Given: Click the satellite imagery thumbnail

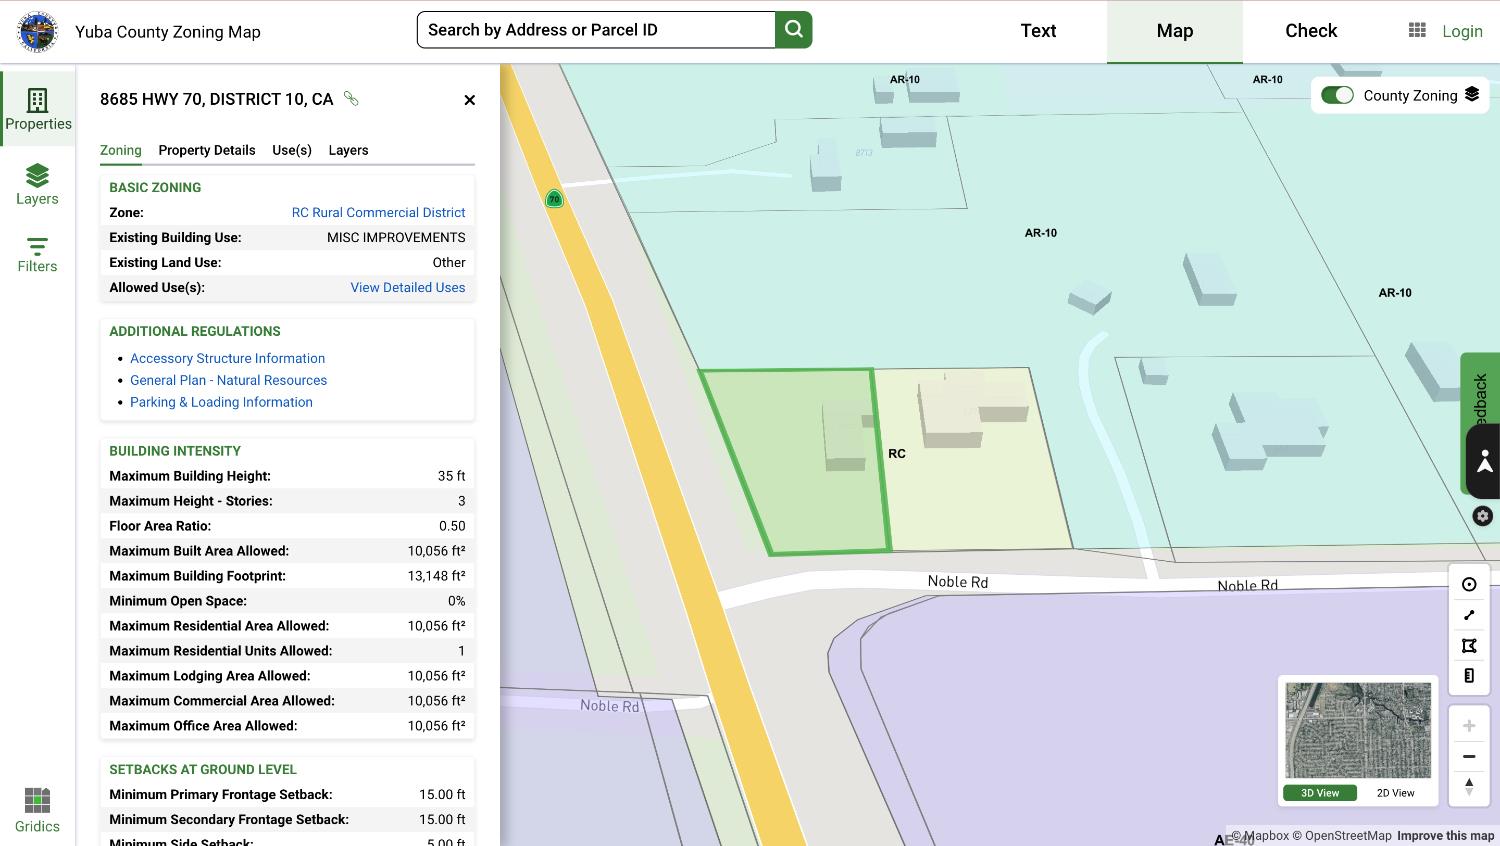Looking at the screenshot, I should coord(1358,730).
